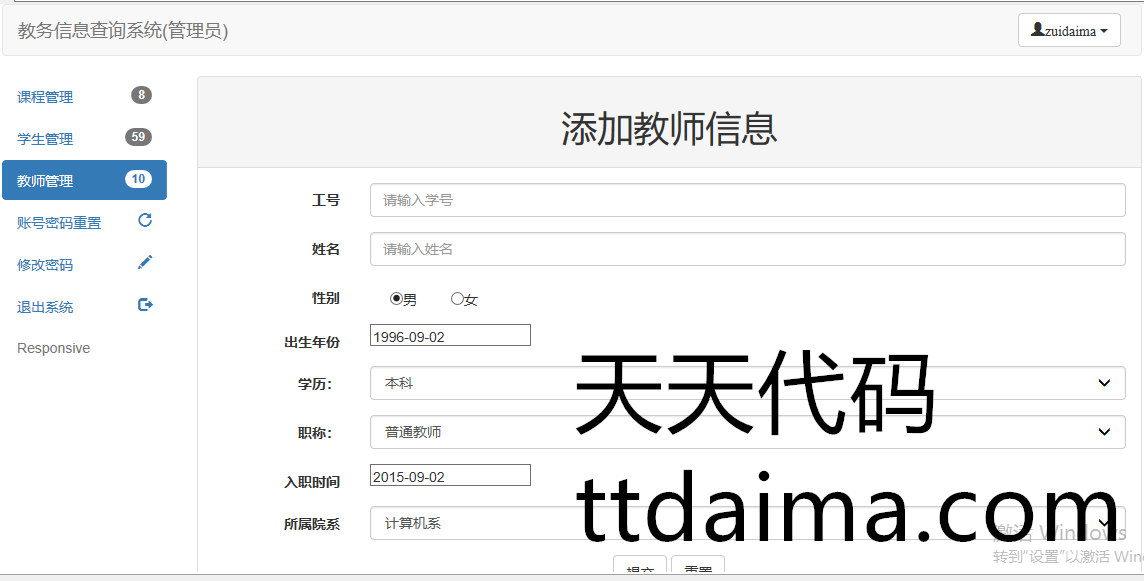
Task: Click the 教务信息查询系统 header title link
Action: (x=123, y=31)
